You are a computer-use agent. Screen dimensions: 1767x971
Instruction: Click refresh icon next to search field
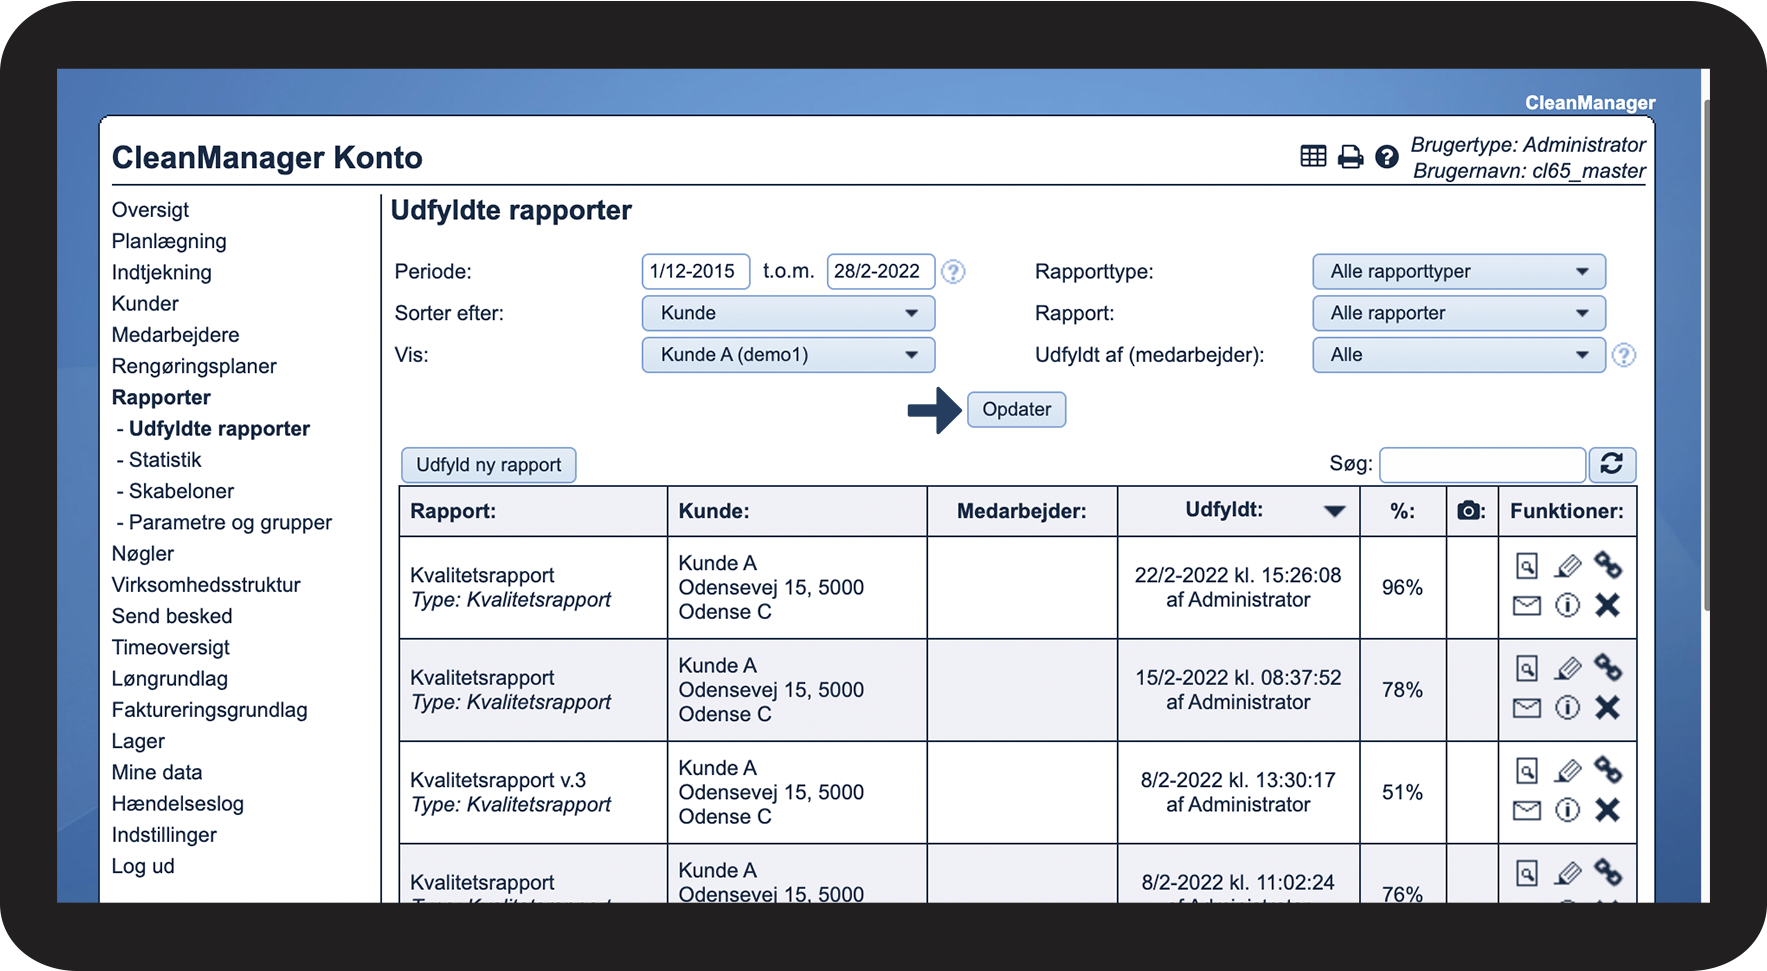pyautogui.click(x=1611, y=464)
